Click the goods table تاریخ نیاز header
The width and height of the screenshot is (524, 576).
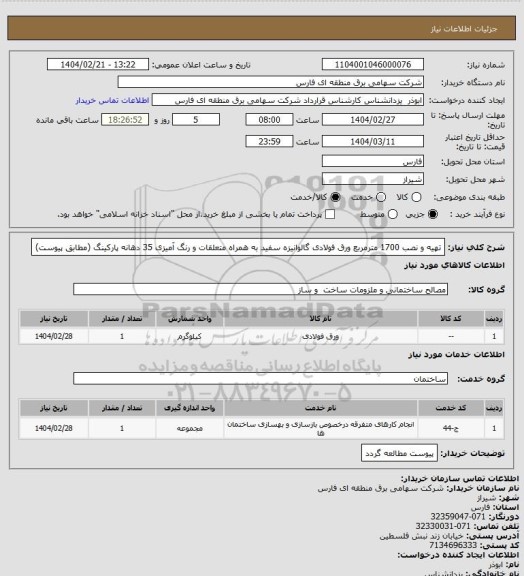(54, 318)
